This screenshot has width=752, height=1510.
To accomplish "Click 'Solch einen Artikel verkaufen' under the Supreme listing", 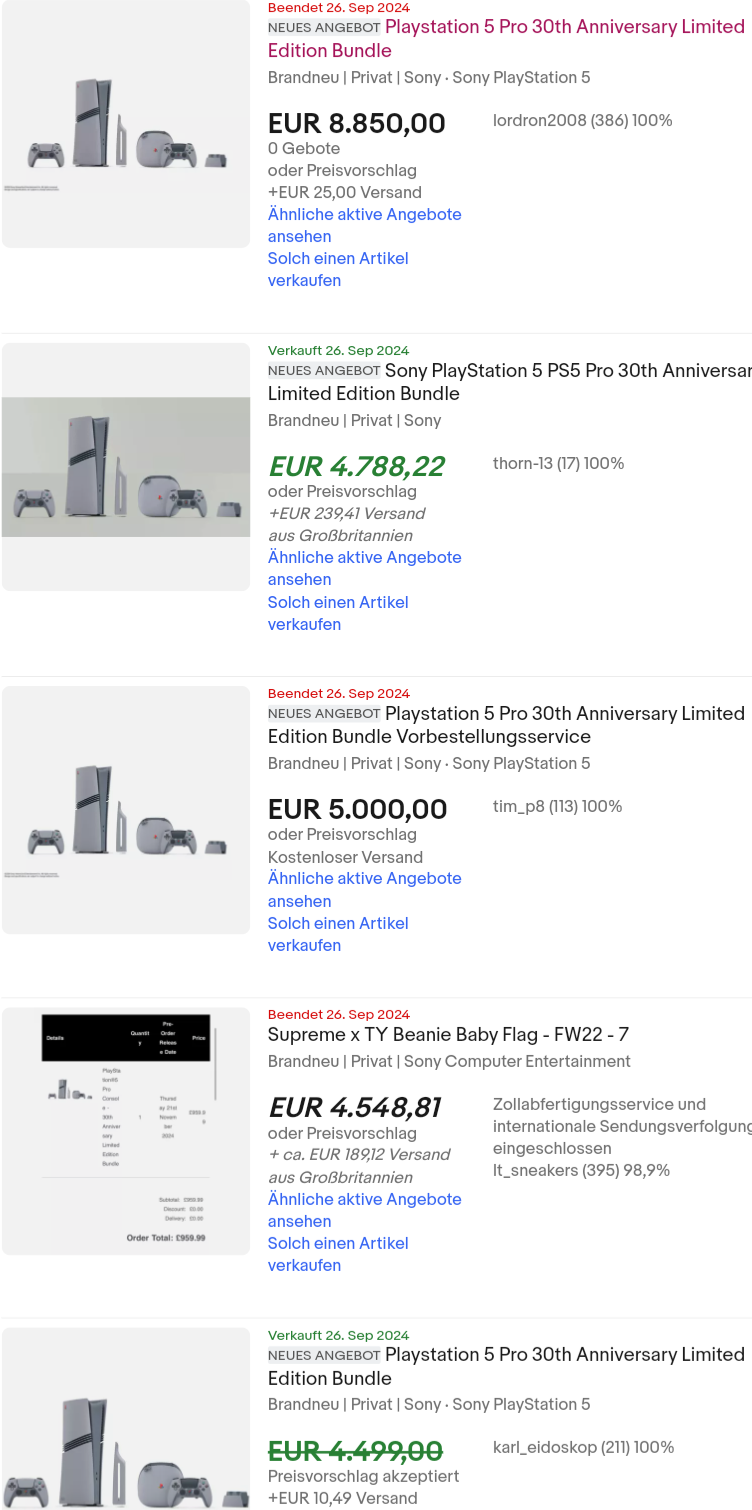I will [x=337, y=1254].
